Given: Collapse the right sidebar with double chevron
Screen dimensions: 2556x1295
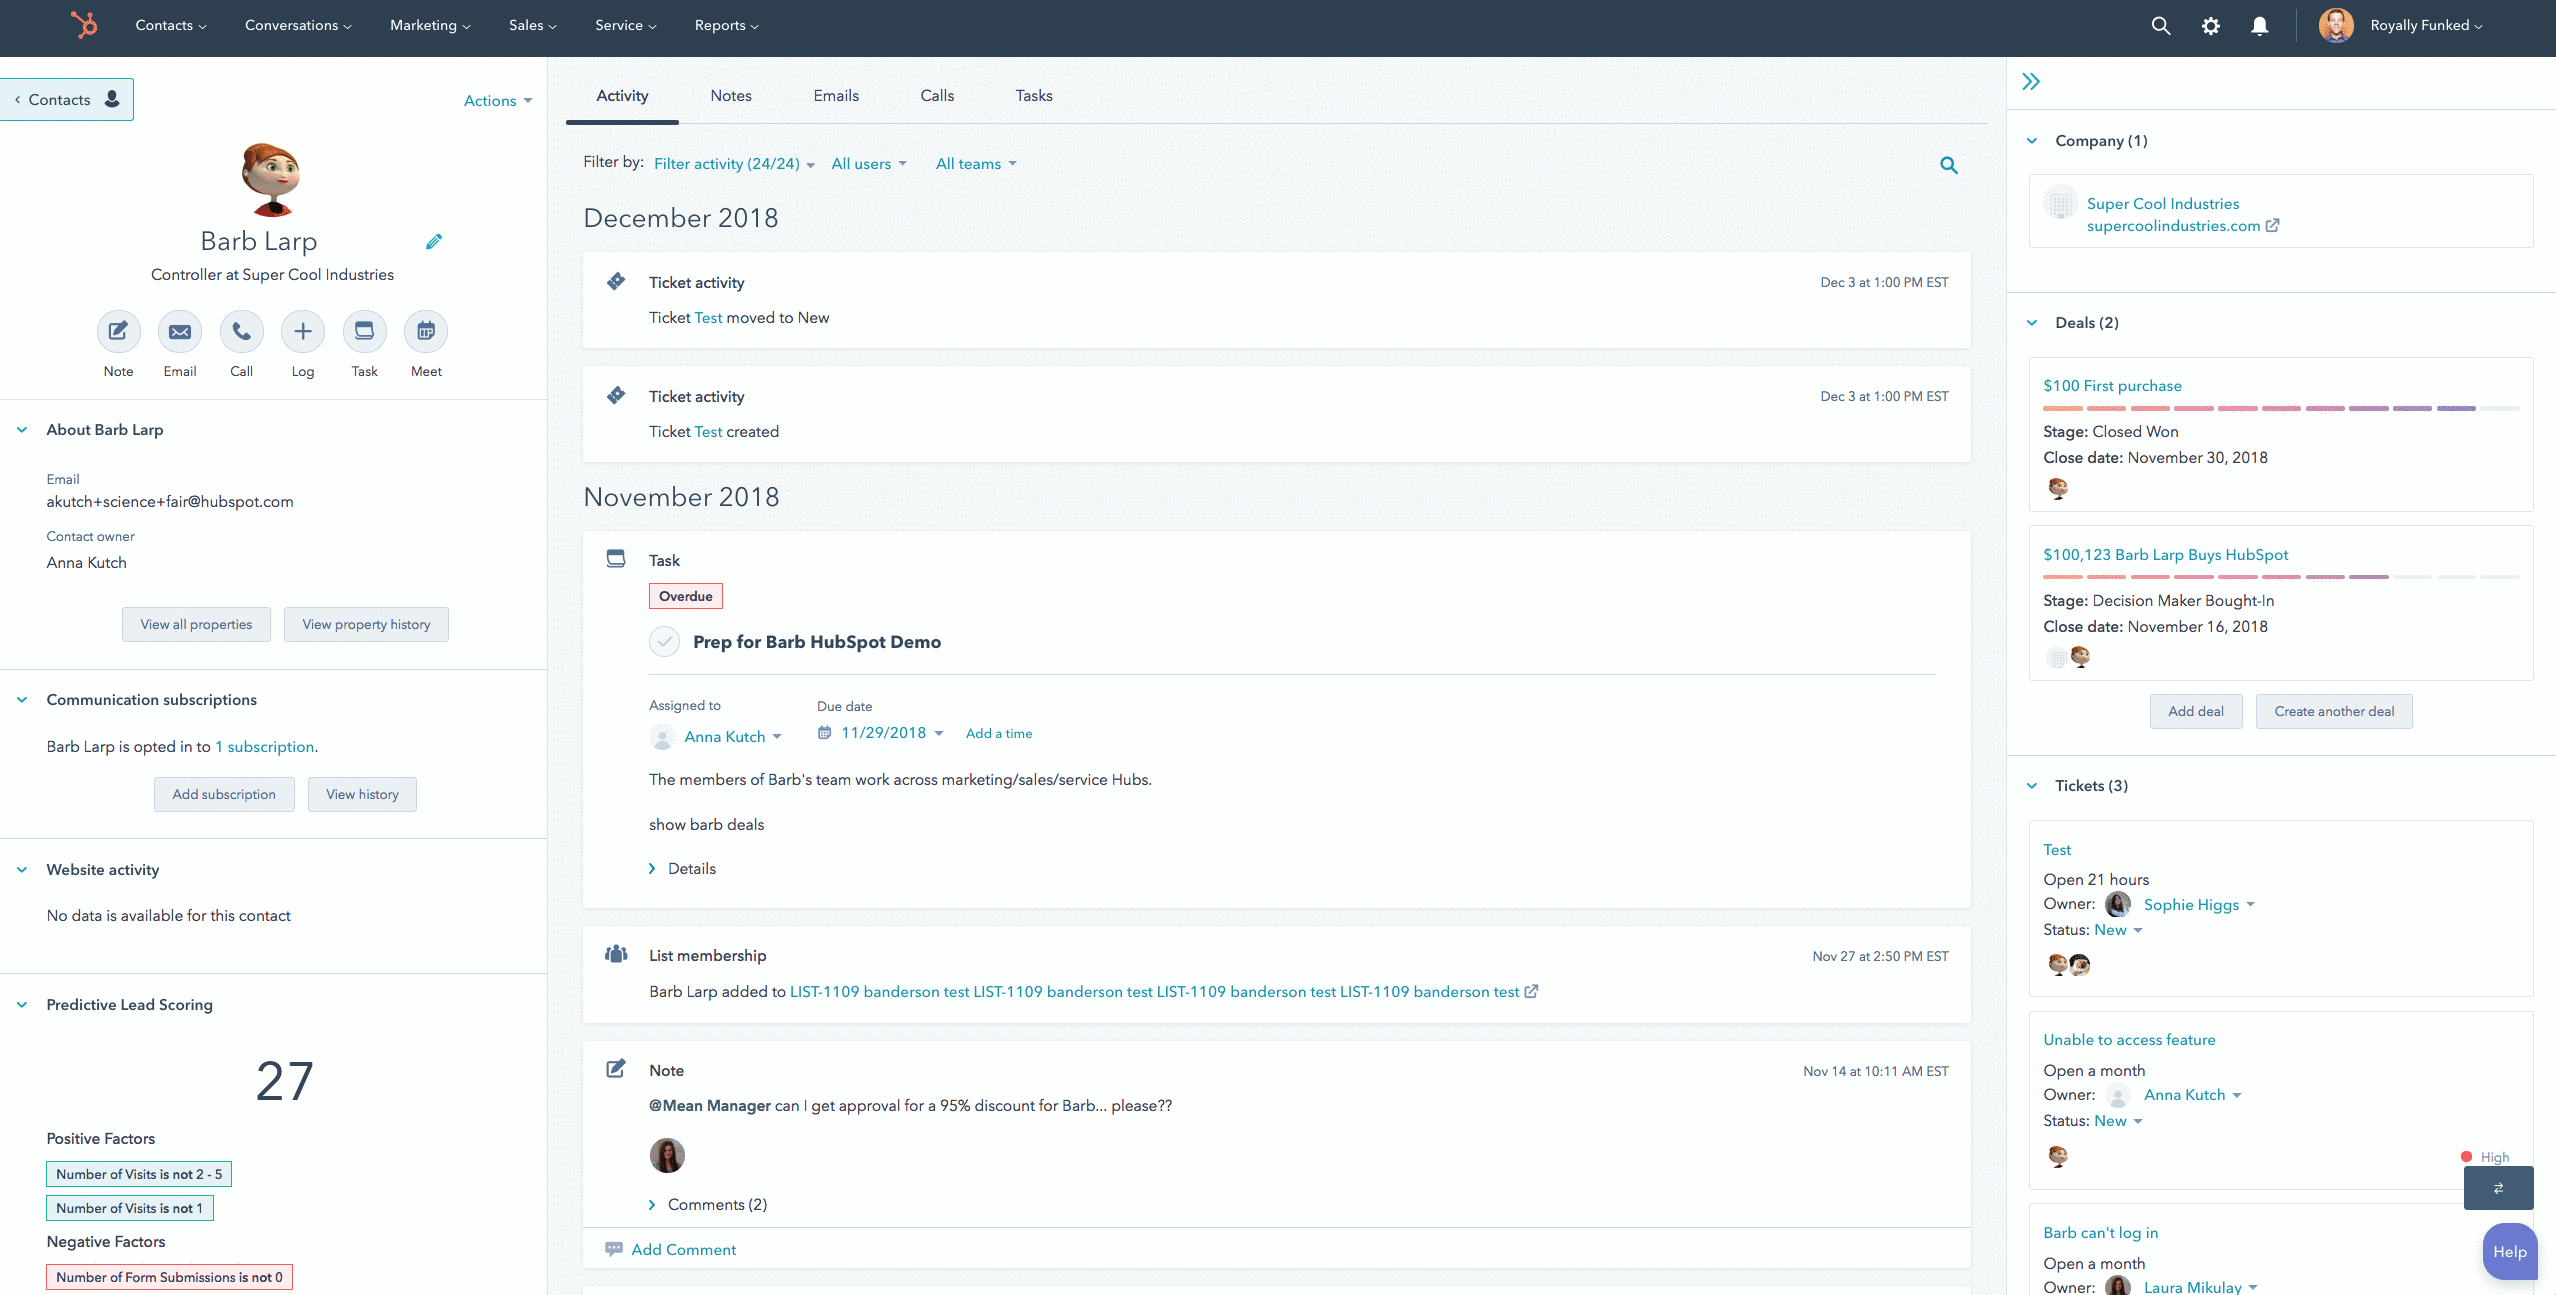Looking at the screenshot, I should tap(2031, 82).
